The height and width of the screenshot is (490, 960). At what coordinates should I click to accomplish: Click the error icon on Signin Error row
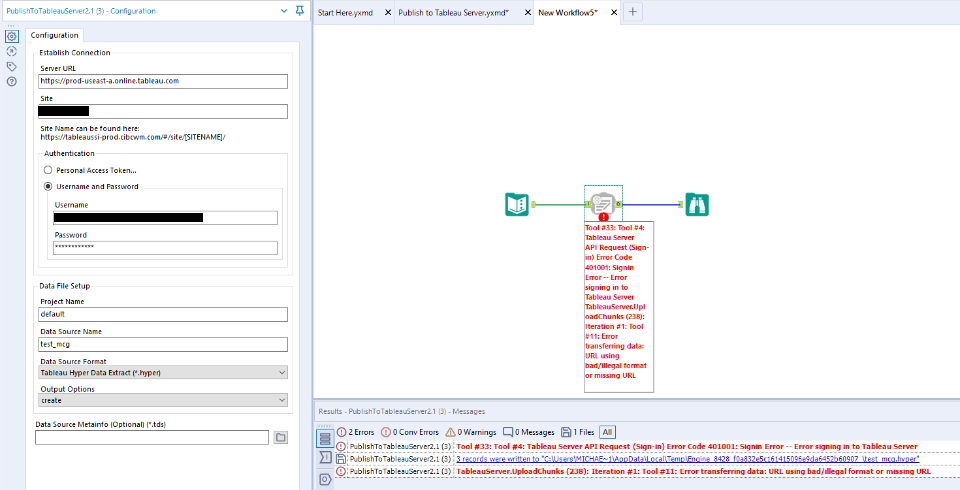tap(340, 447)
